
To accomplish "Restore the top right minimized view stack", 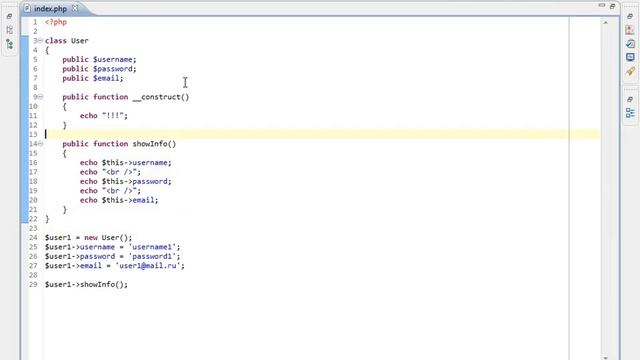I will 630,16.
